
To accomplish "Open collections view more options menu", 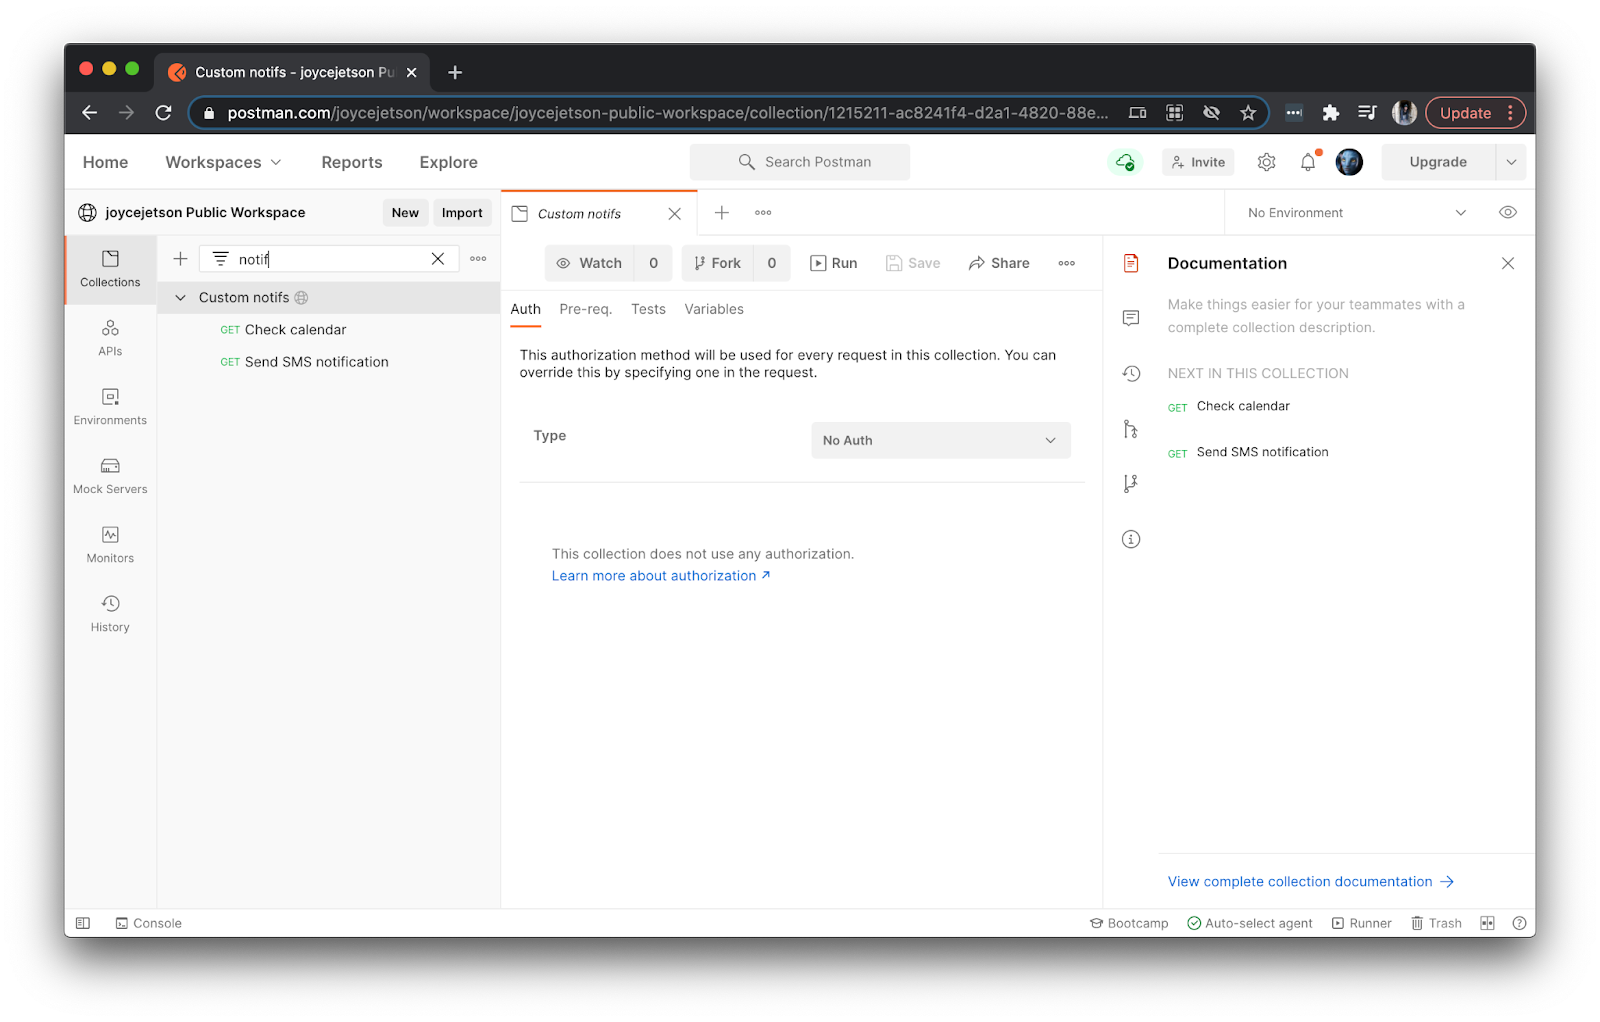I will point(478,259).
